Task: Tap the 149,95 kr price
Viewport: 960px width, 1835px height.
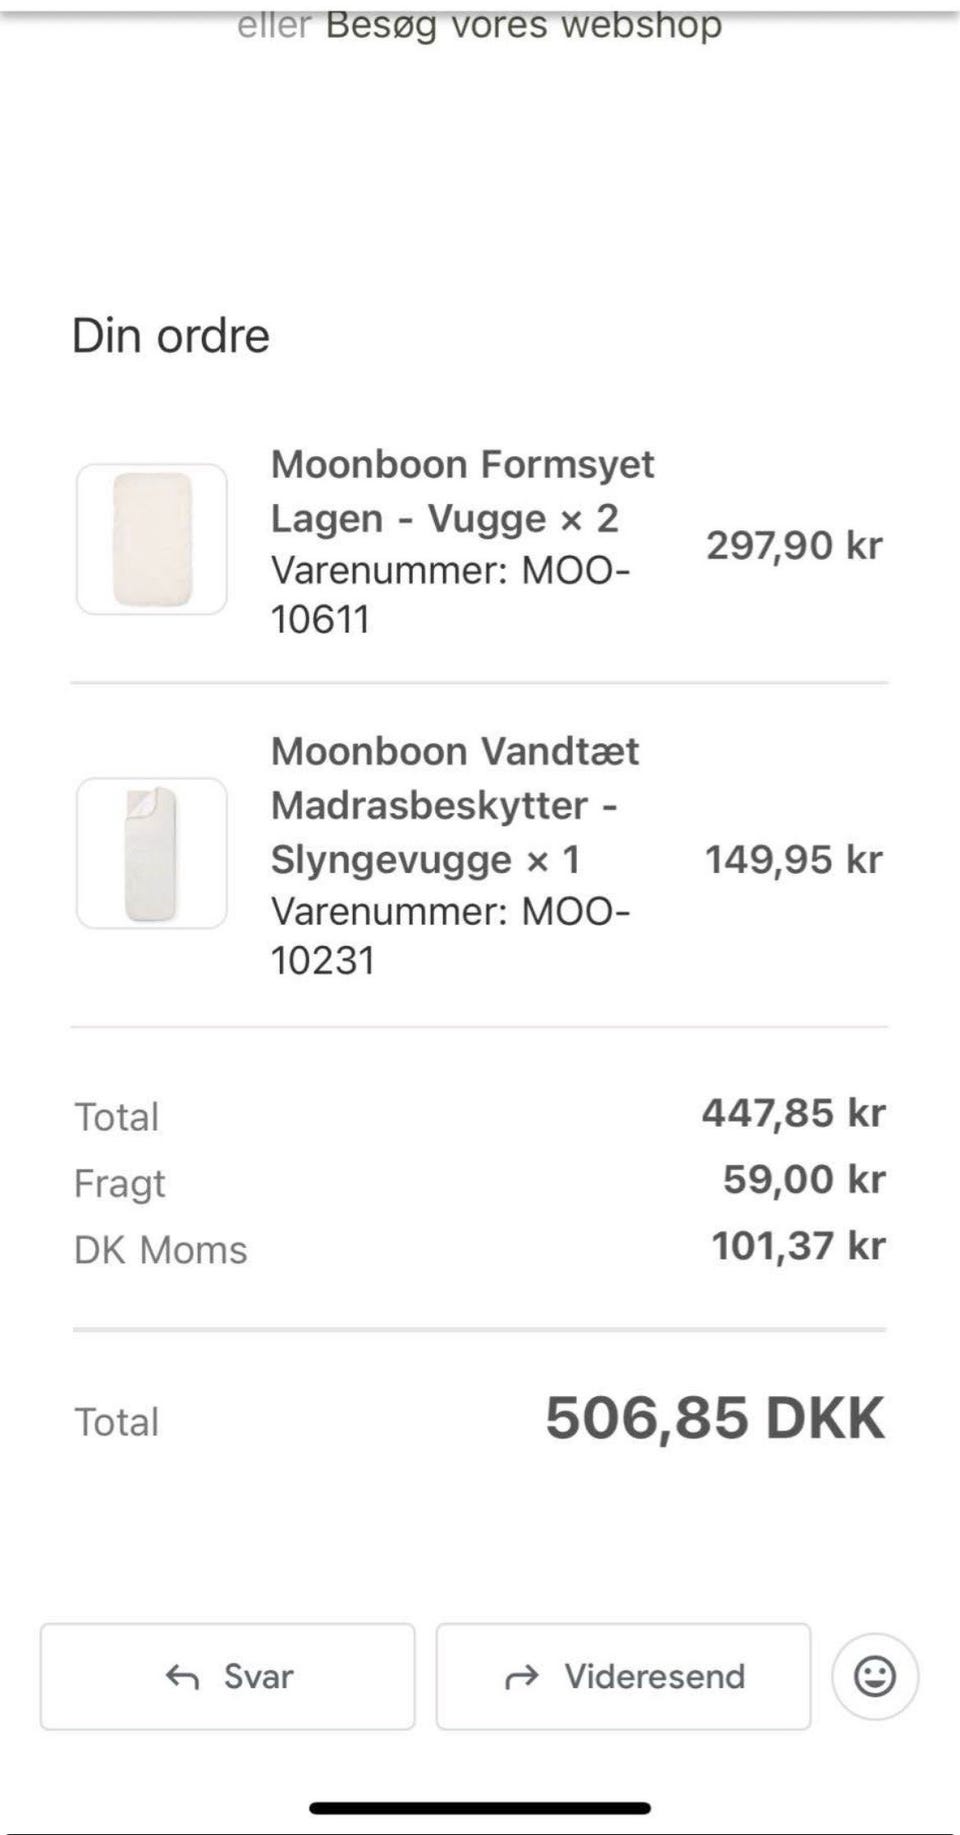Action: tap(794, 859)
